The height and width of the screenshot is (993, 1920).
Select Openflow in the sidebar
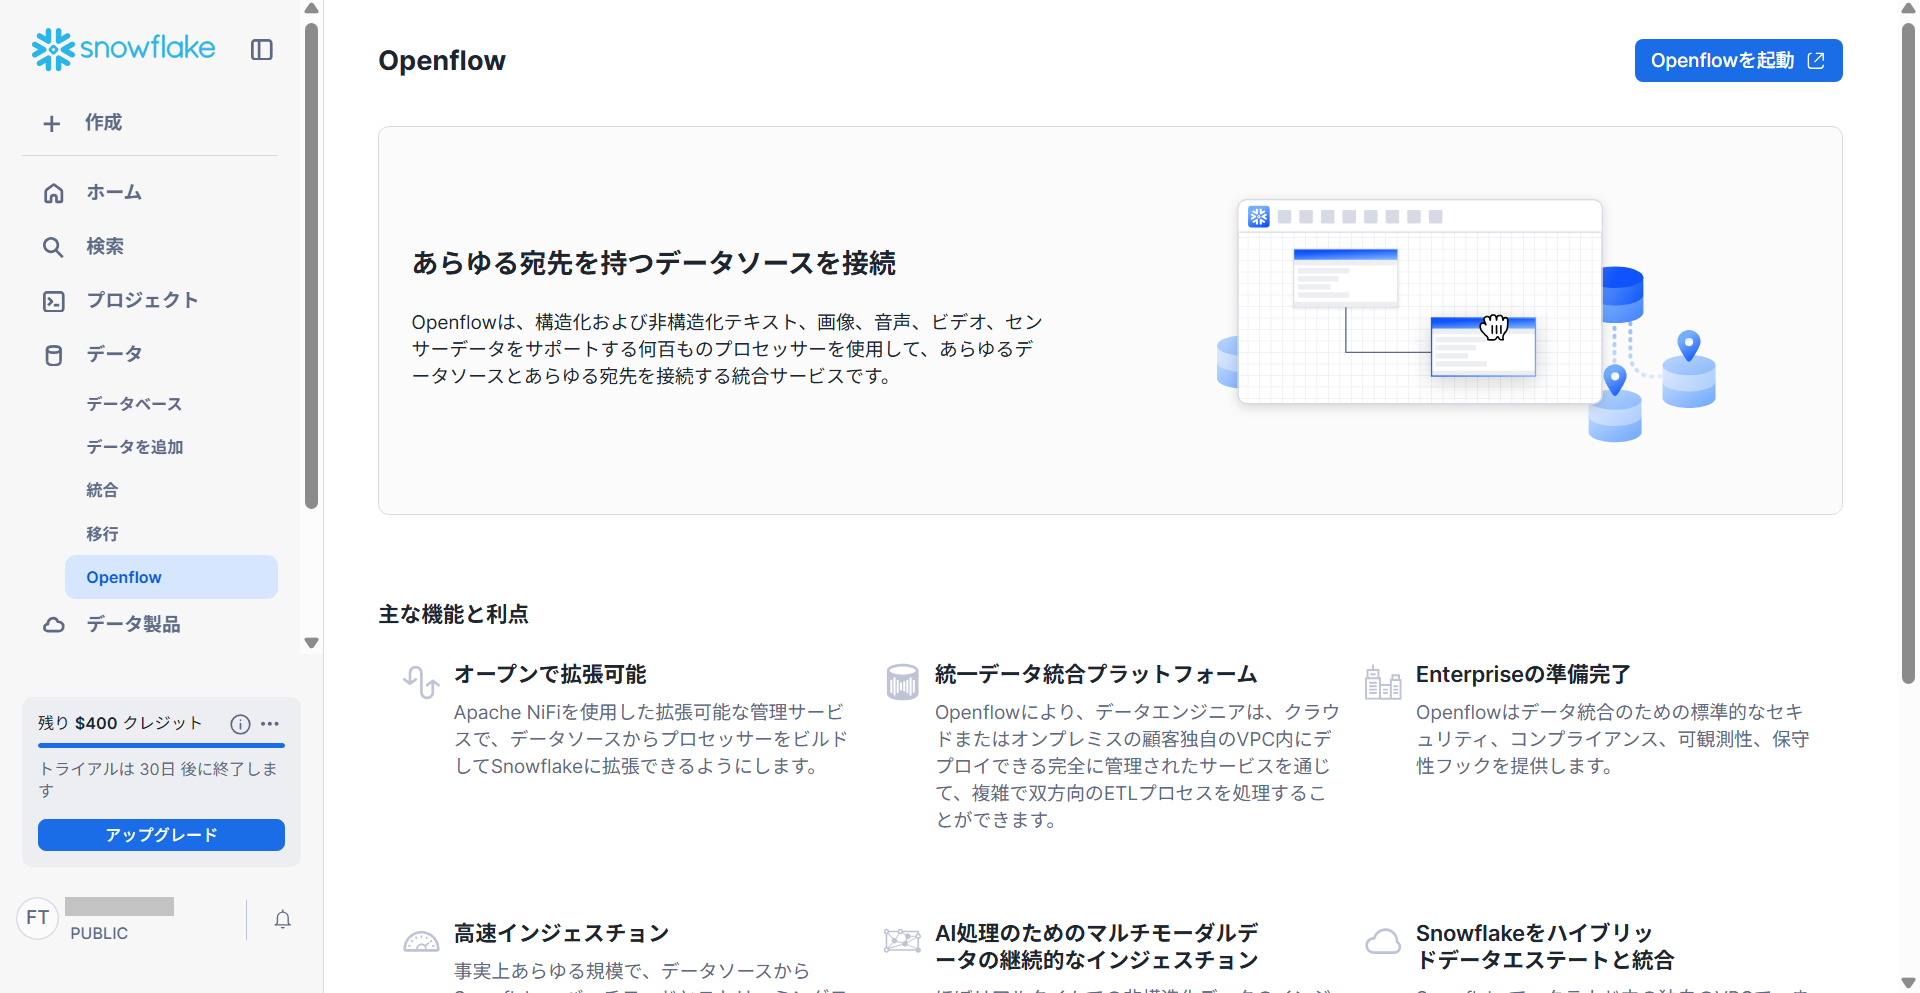171,577
